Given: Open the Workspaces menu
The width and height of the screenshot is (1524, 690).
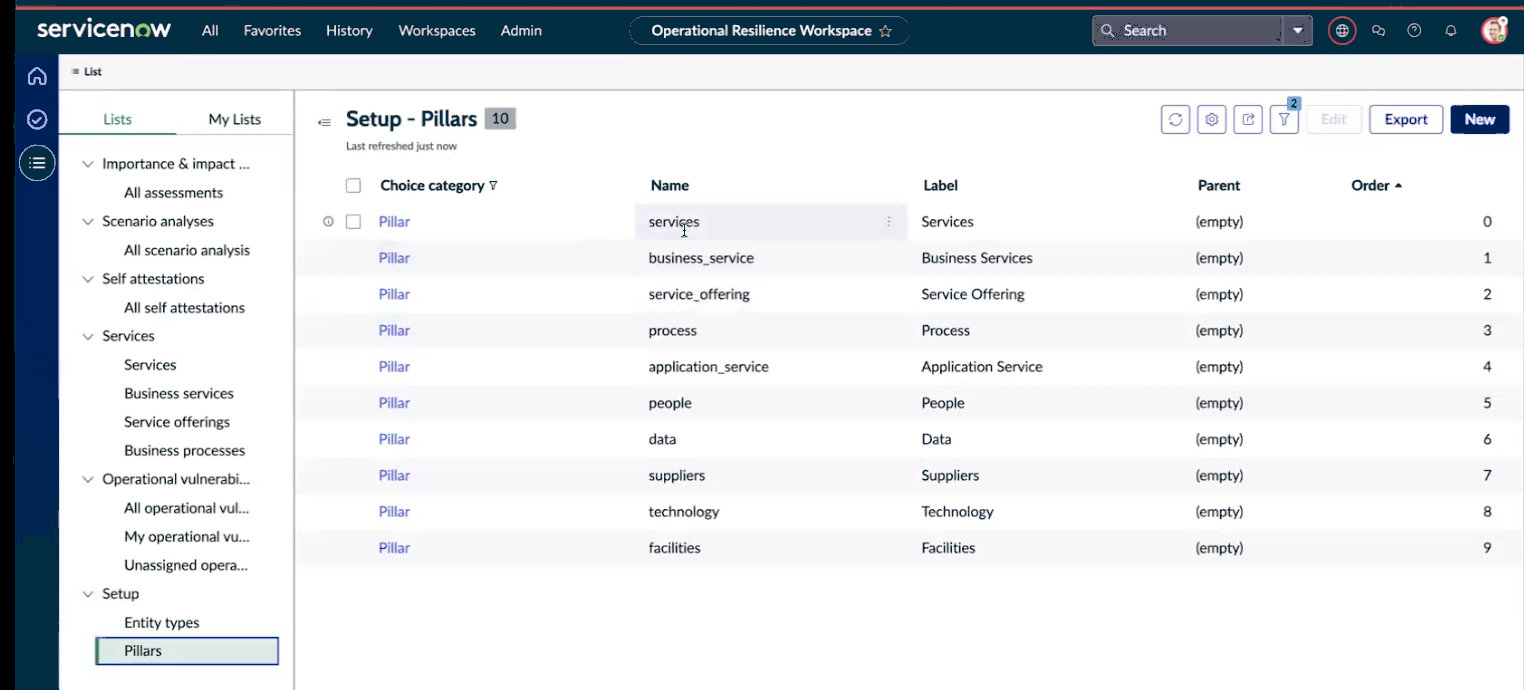Looking at the screenshot, I should click(x=437, y=31).
